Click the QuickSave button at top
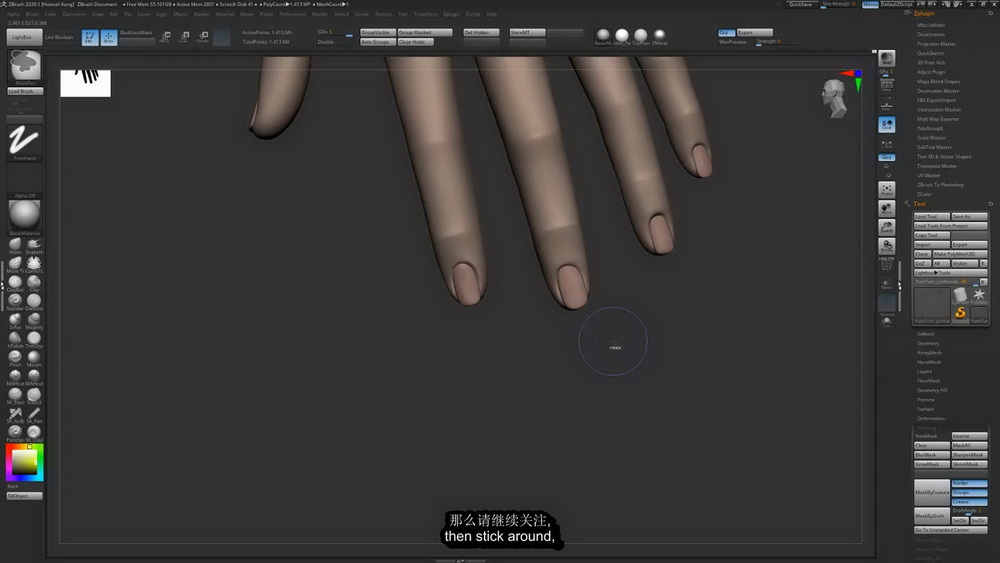 801,4
